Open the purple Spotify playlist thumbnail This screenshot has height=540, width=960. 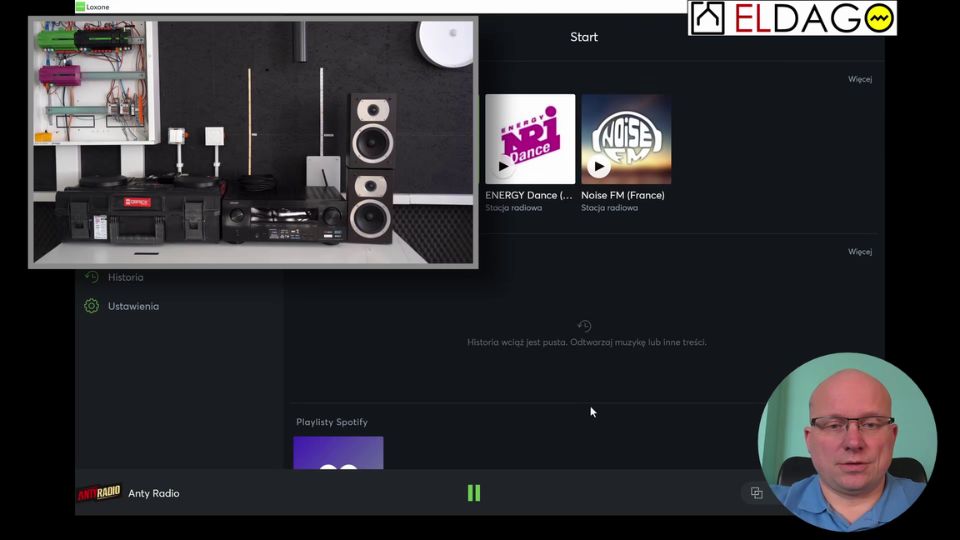pos(338,453)
